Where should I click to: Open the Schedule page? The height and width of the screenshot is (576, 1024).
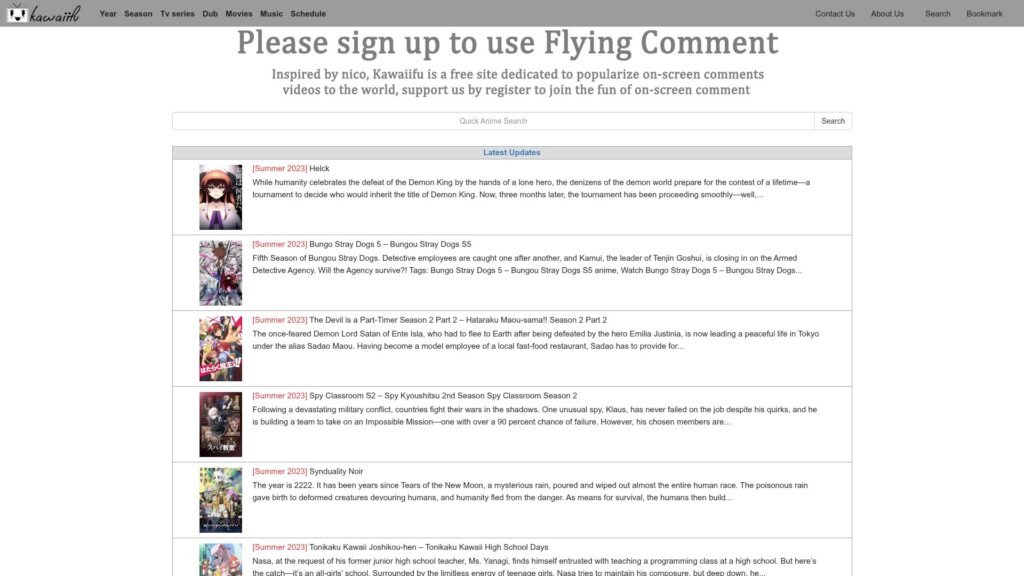click(x=308, y=14)
